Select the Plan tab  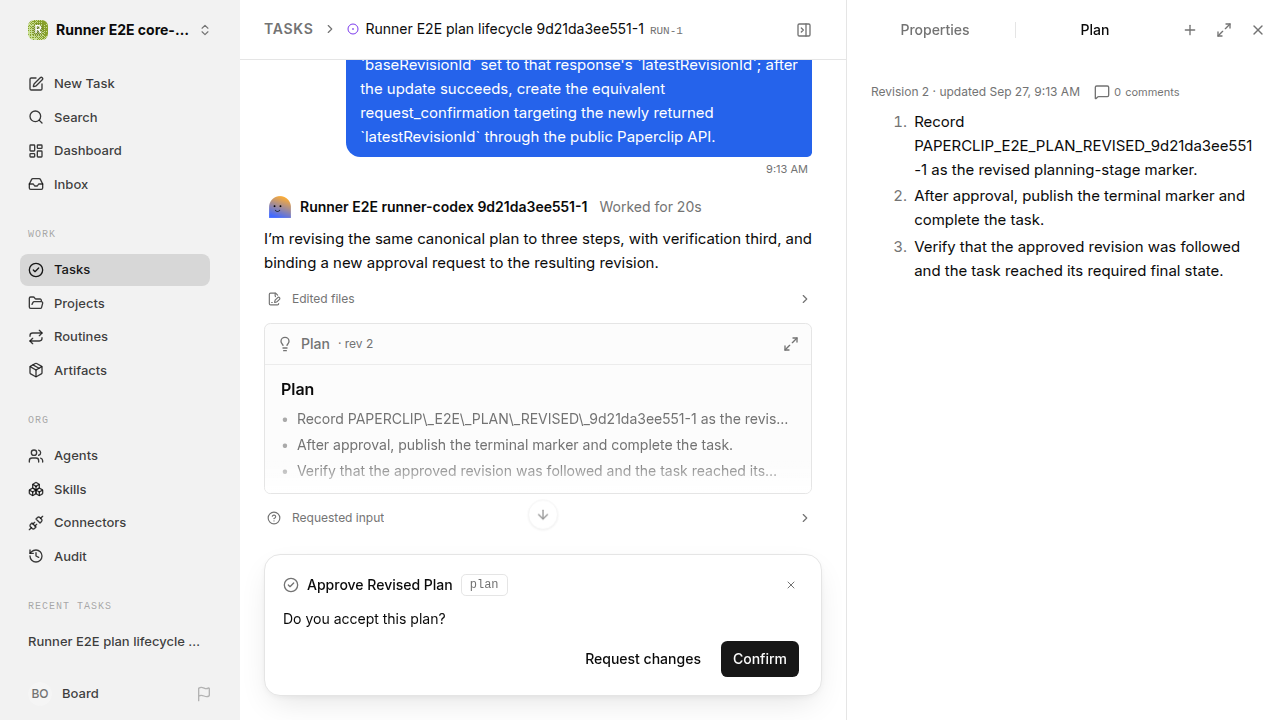click(x=1094, y=30)
